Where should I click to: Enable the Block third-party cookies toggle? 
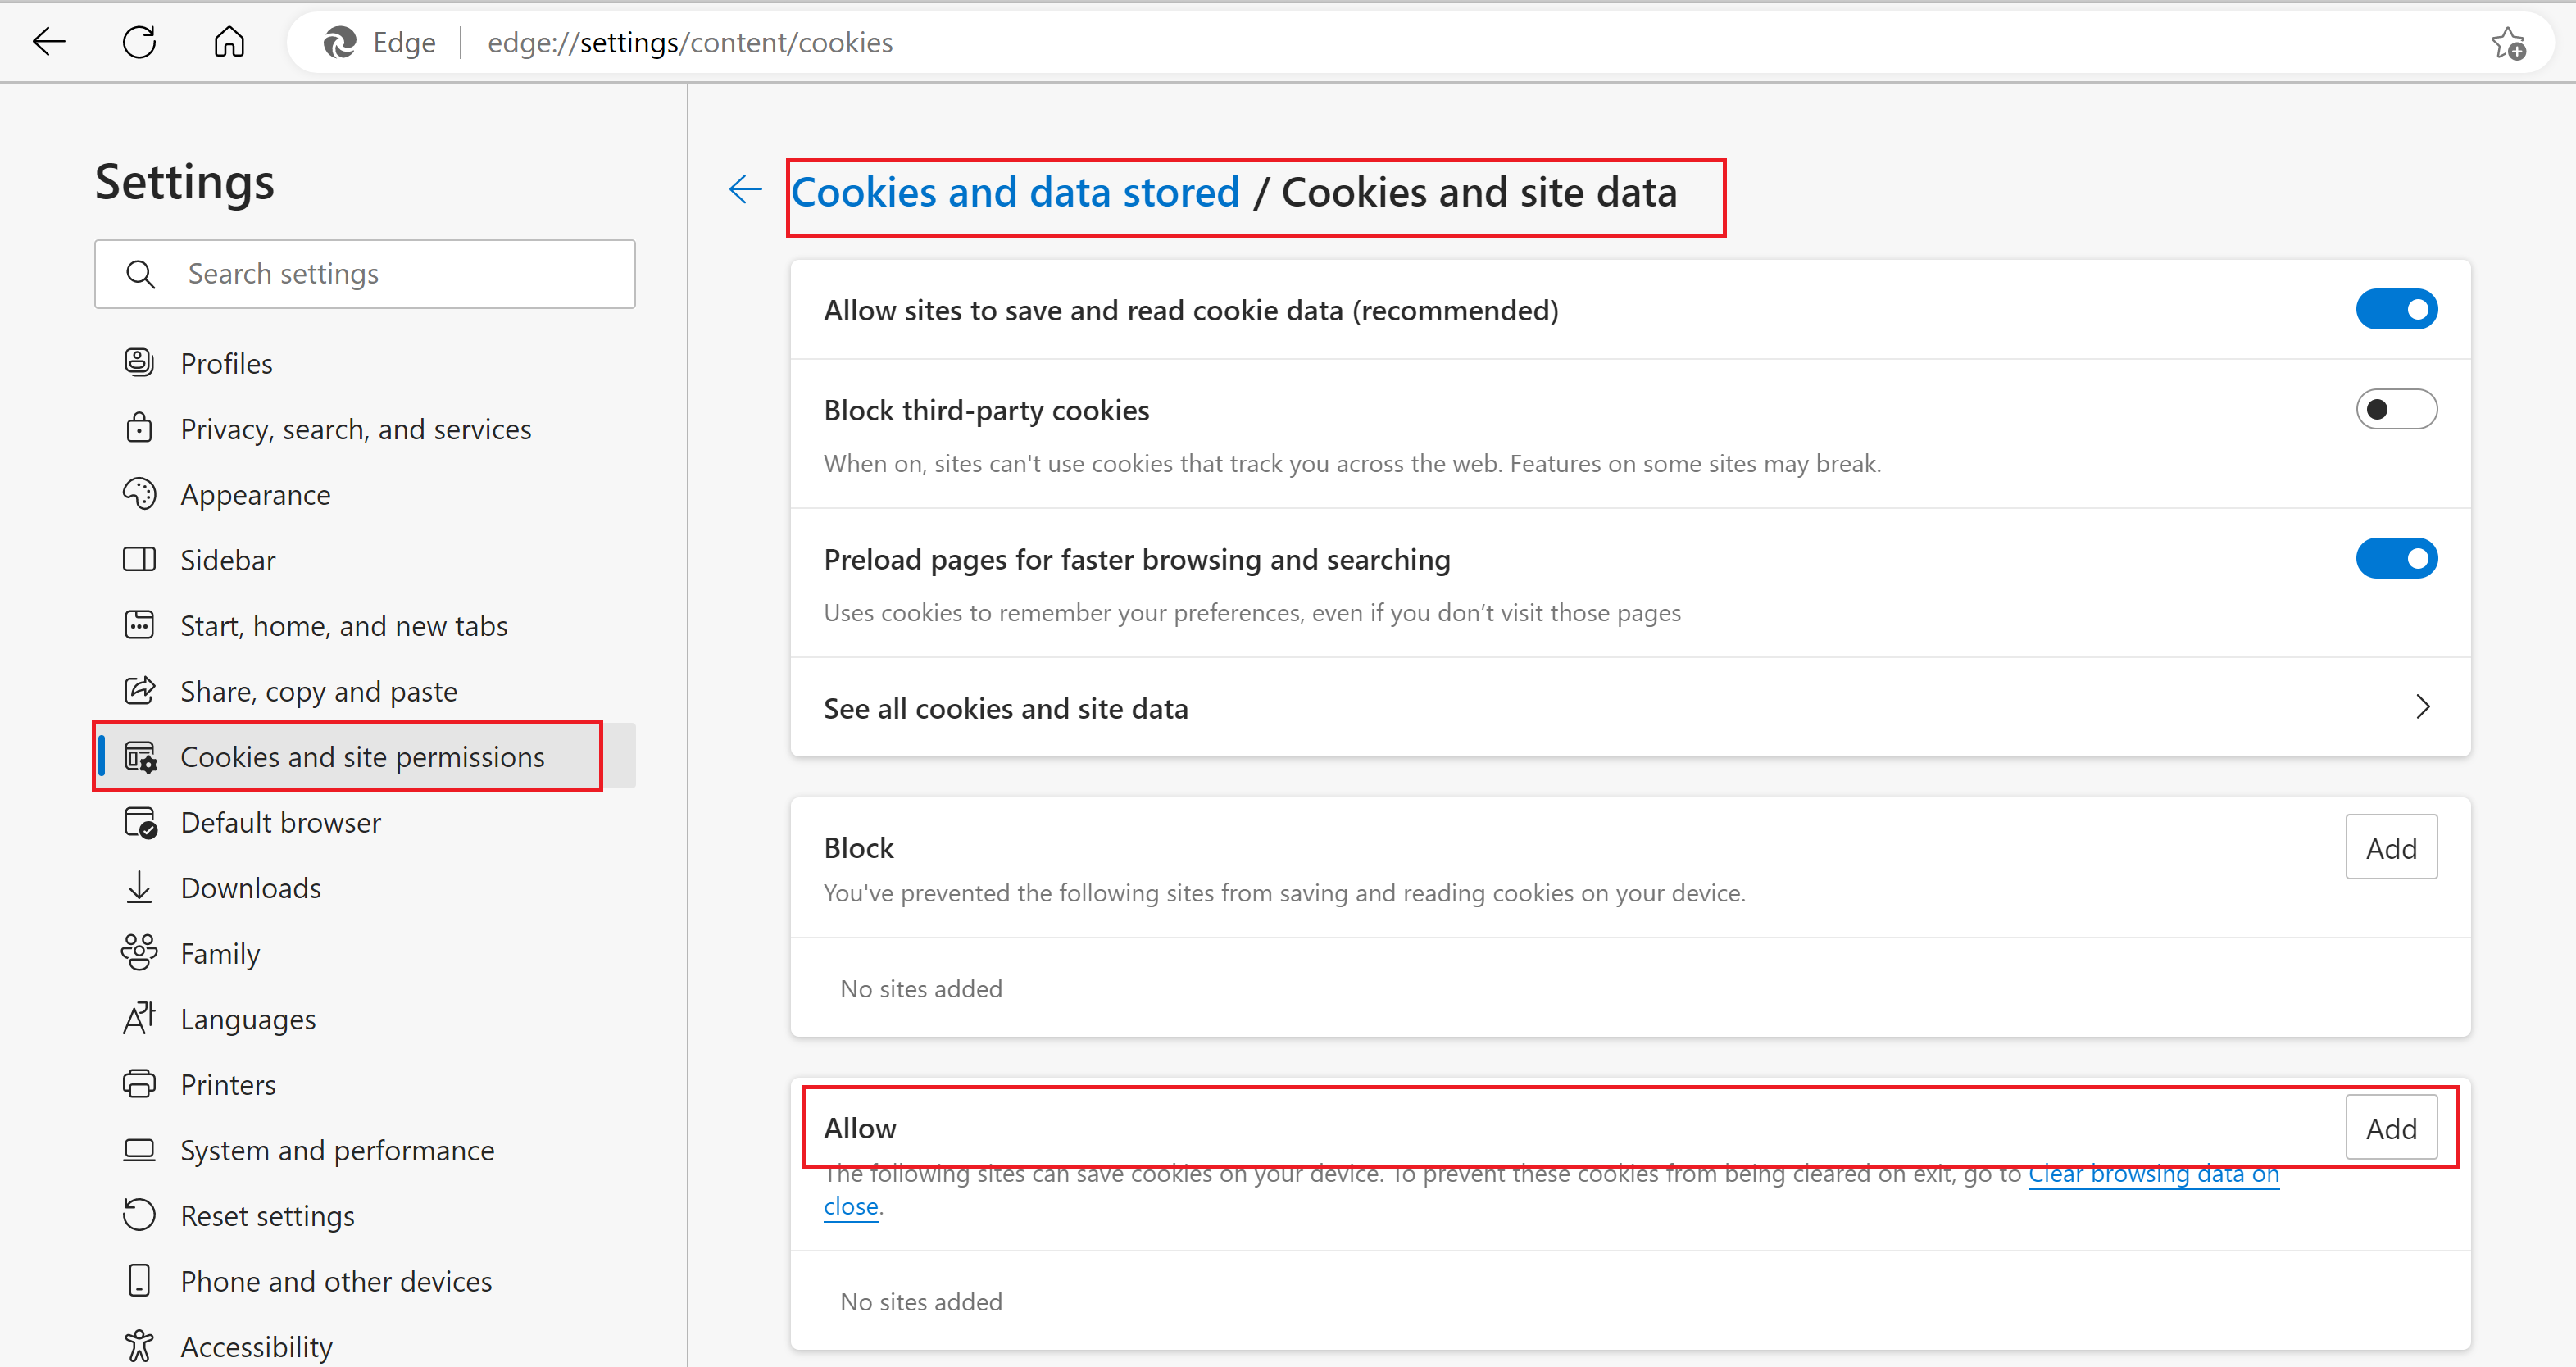2396,409
